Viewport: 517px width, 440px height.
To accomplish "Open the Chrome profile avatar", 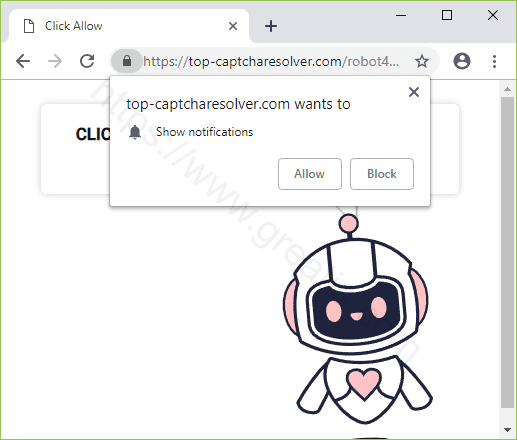I will tap(462, 61).
